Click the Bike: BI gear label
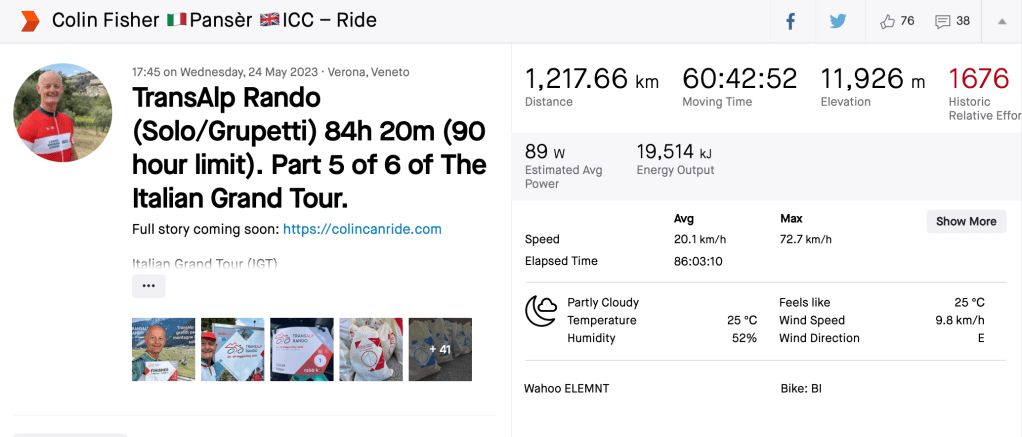 pyautogui.click(x=800, y=388)
